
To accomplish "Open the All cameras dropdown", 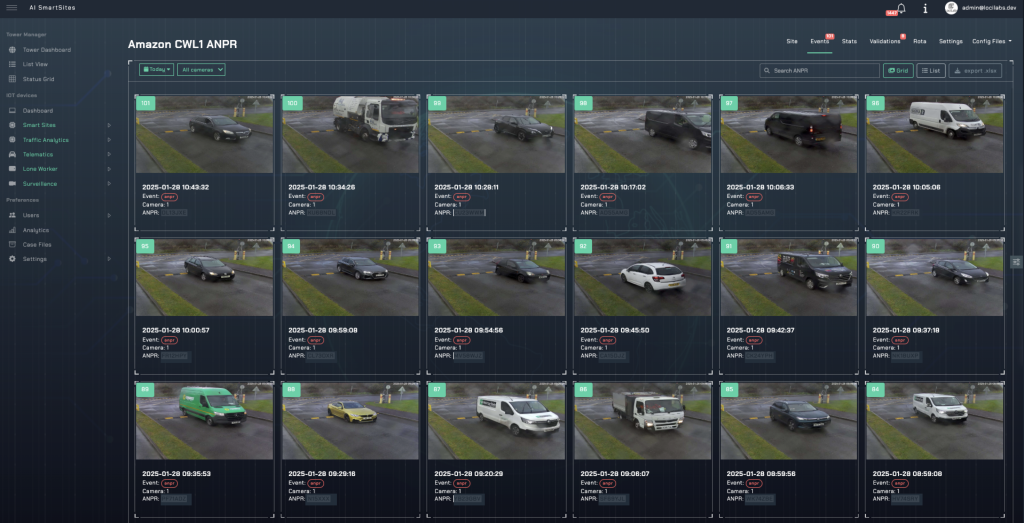I will [201, 70].
